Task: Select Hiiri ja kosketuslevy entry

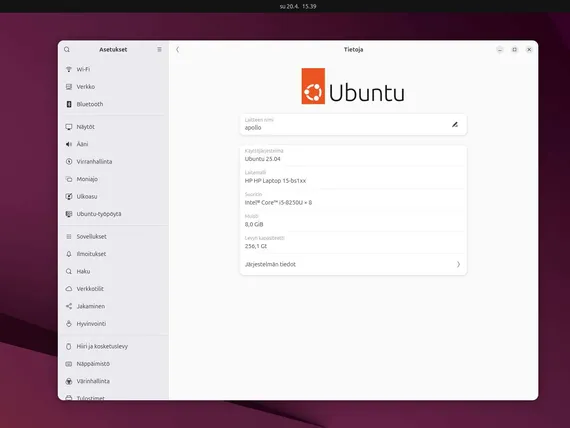Action: coord(113,346)
